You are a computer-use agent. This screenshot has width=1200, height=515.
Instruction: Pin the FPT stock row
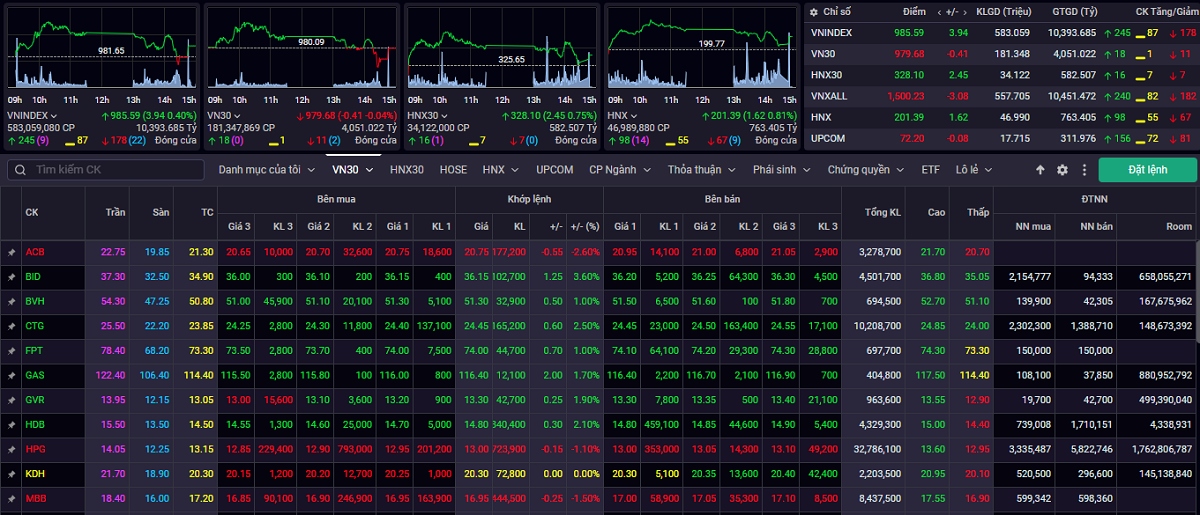click(11, 350)
